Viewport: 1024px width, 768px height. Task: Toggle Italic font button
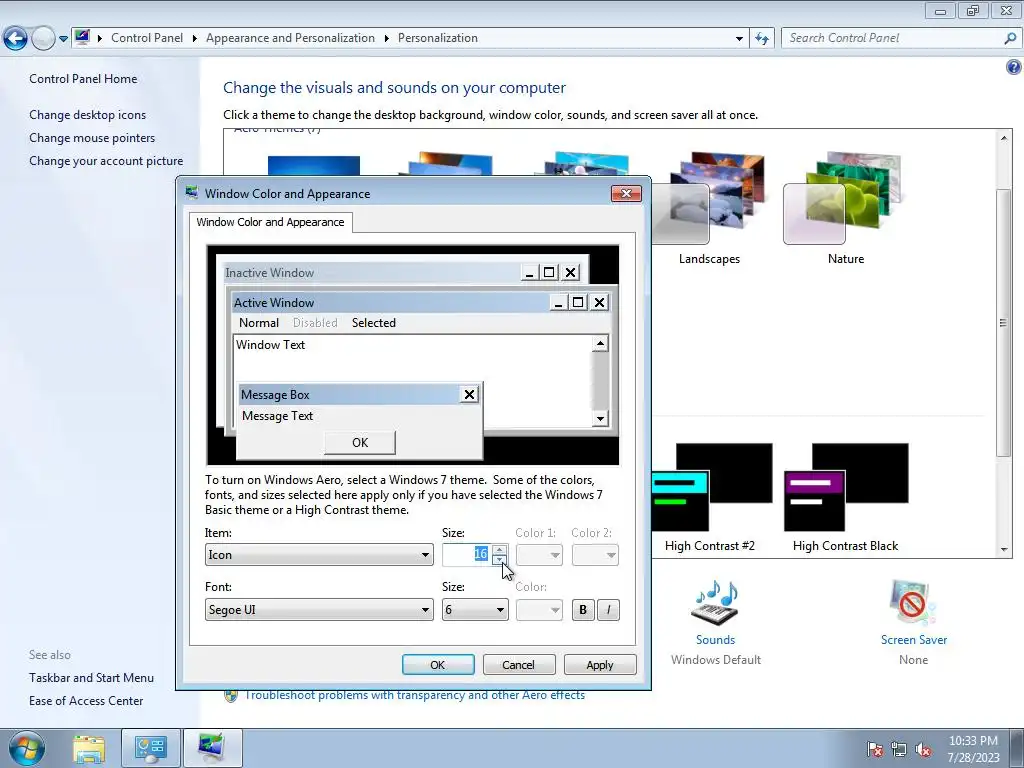point(608,610)
